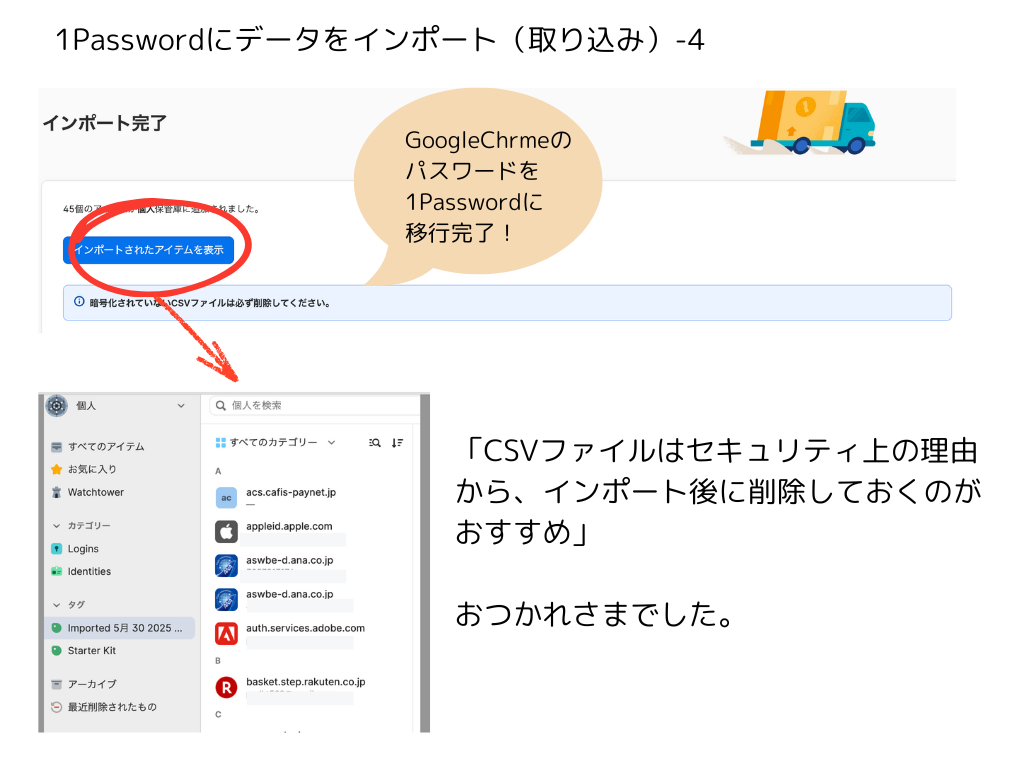Click the ANA icon of second aswbe-d.ana.co.jp

pos(226,600)
